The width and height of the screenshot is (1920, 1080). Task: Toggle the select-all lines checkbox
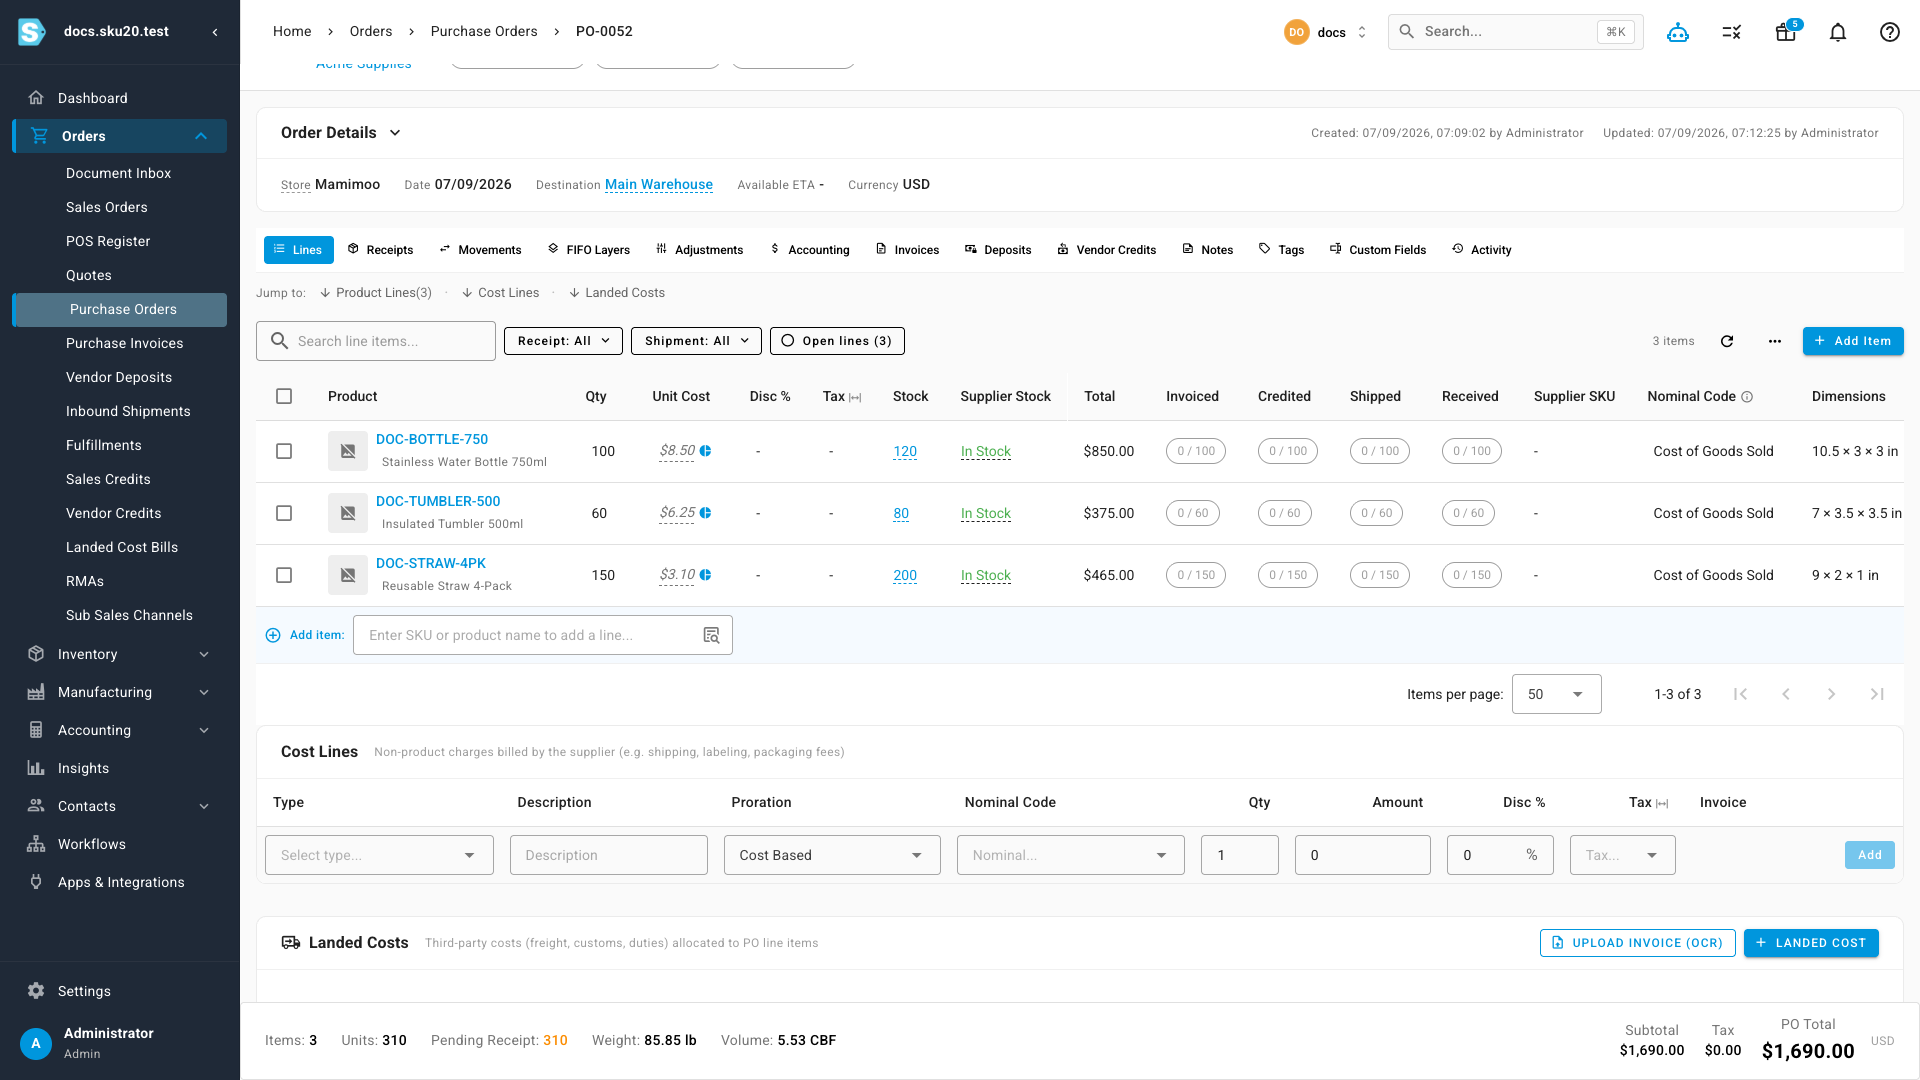tap(284, 396)
